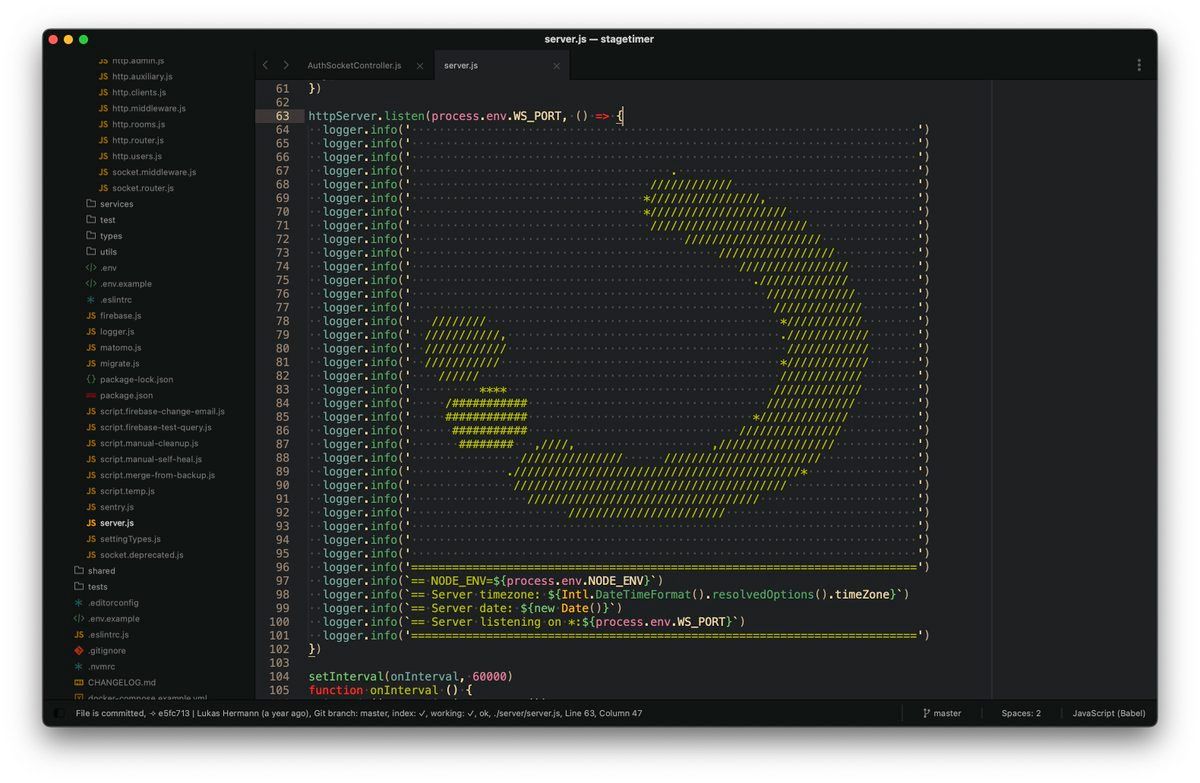
Task: Click the JS icon beside firebase.js
Action: pos(91,316)
